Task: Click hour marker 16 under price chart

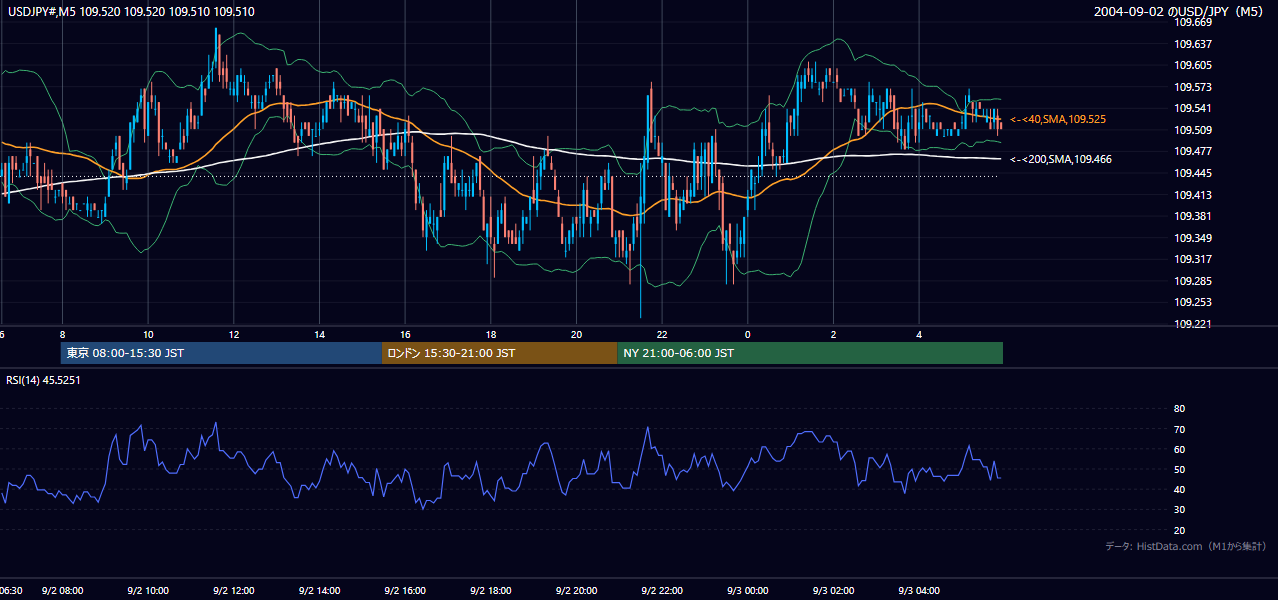Action: pos(405,334)
